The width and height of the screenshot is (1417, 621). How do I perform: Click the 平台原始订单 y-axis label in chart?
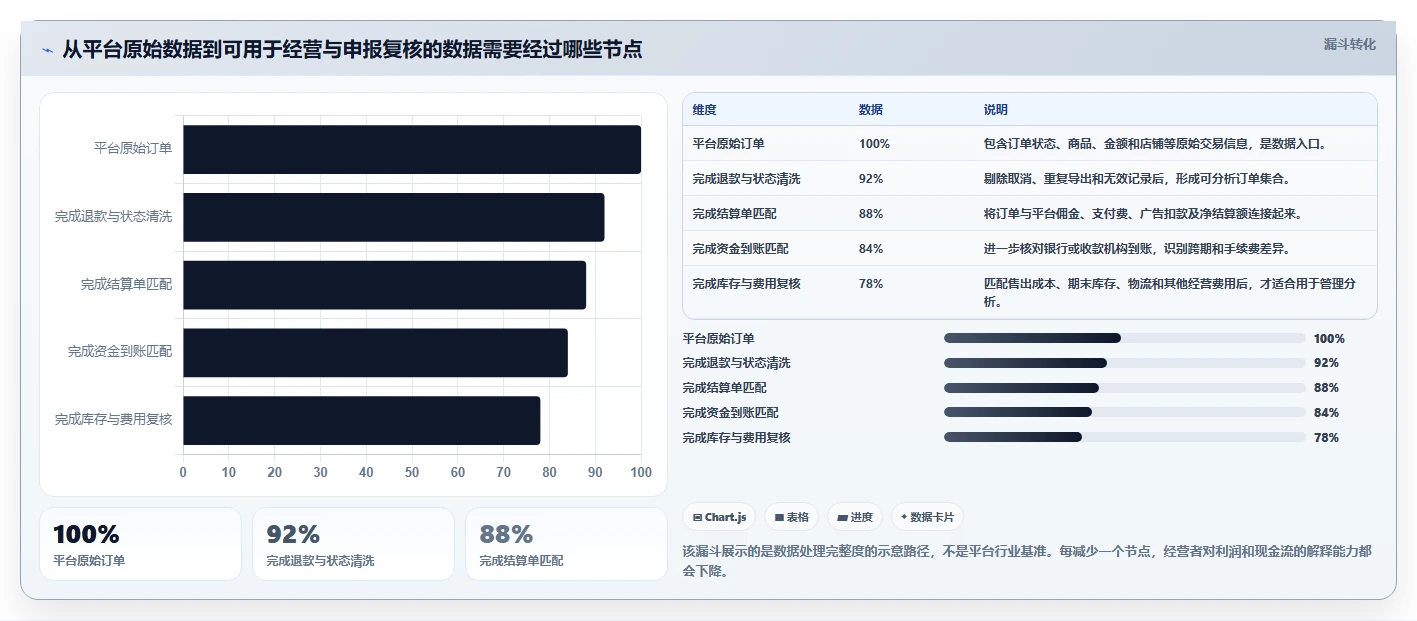(133, 148)
